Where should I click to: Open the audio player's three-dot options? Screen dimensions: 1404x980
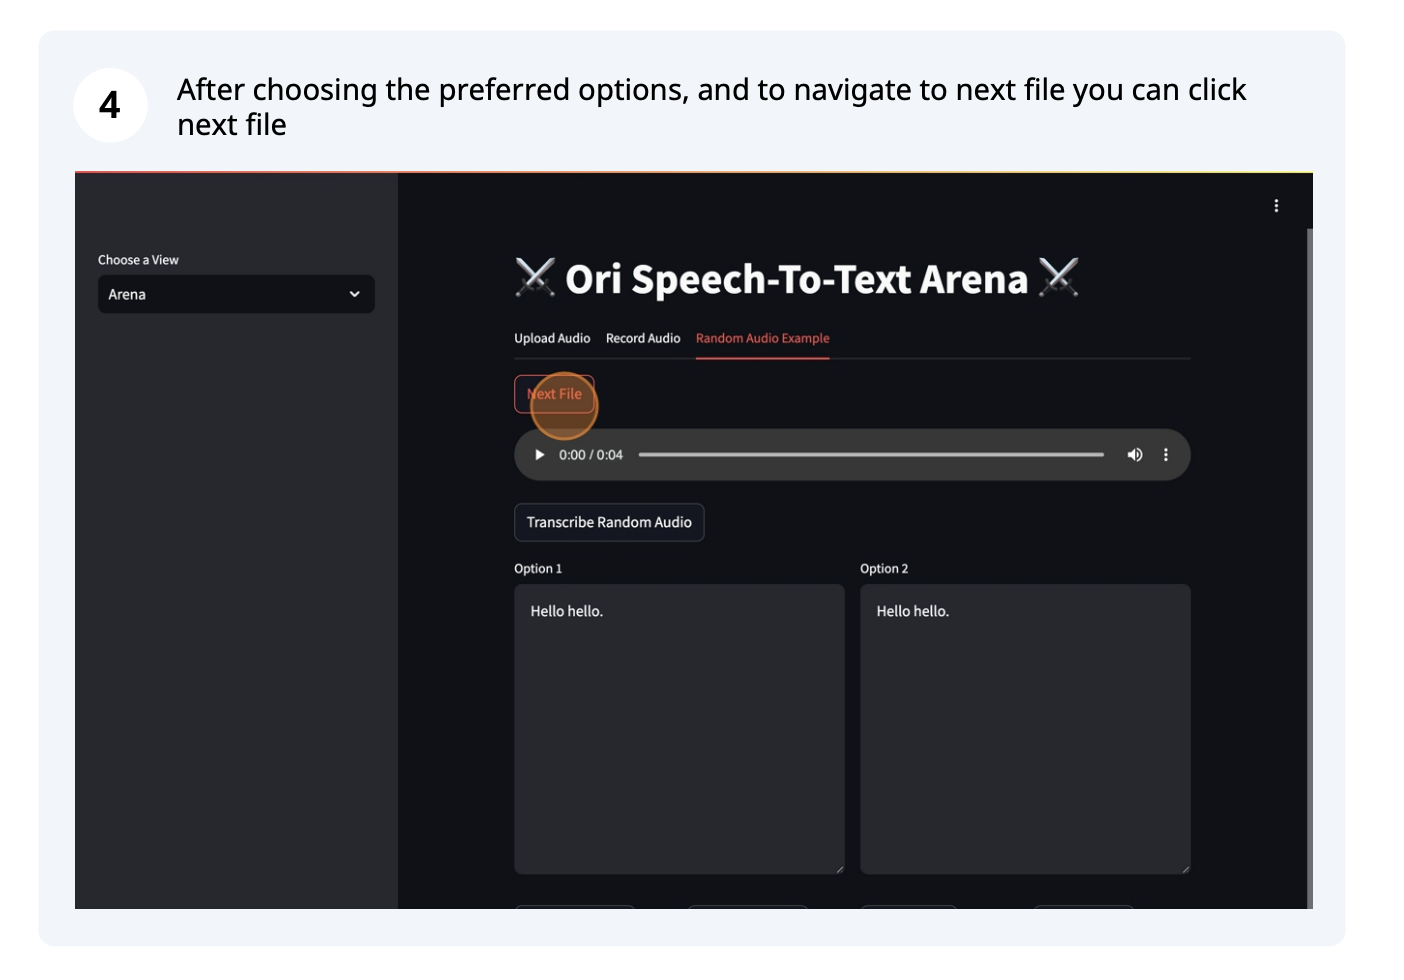[x=1165, y=455]
